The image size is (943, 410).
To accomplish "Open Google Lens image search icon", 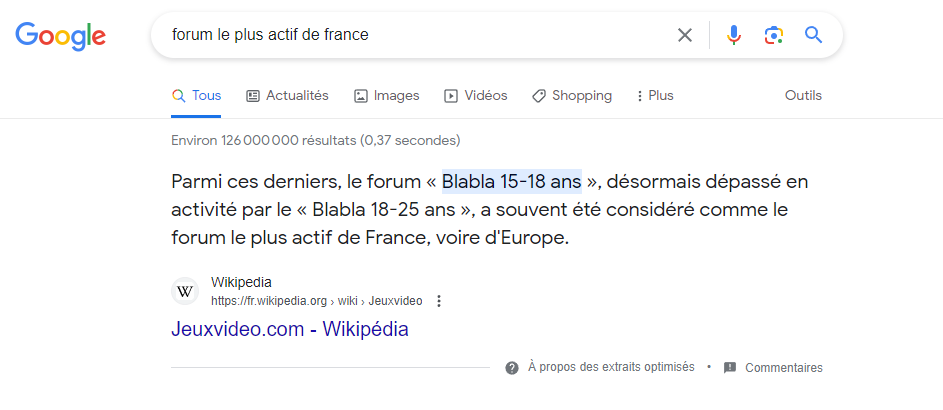I will click(x=773, y=35).
